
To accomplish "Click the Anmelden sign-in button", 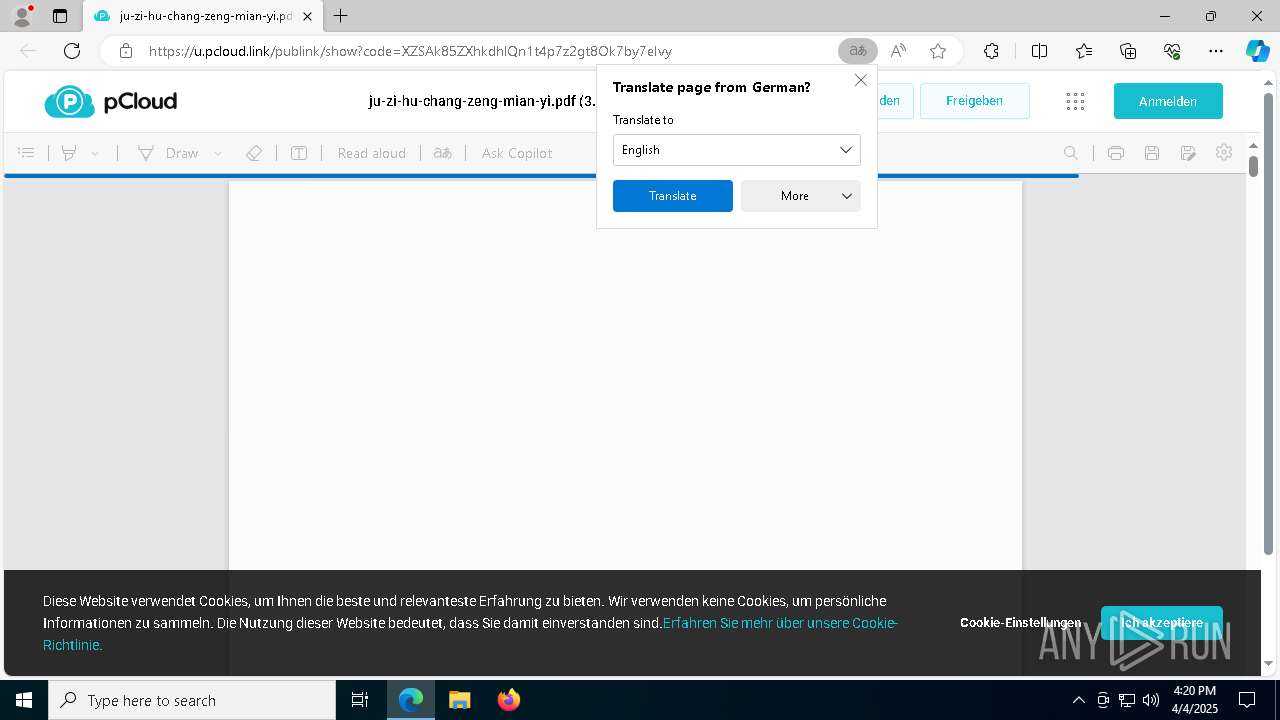I will point(1168,101).
